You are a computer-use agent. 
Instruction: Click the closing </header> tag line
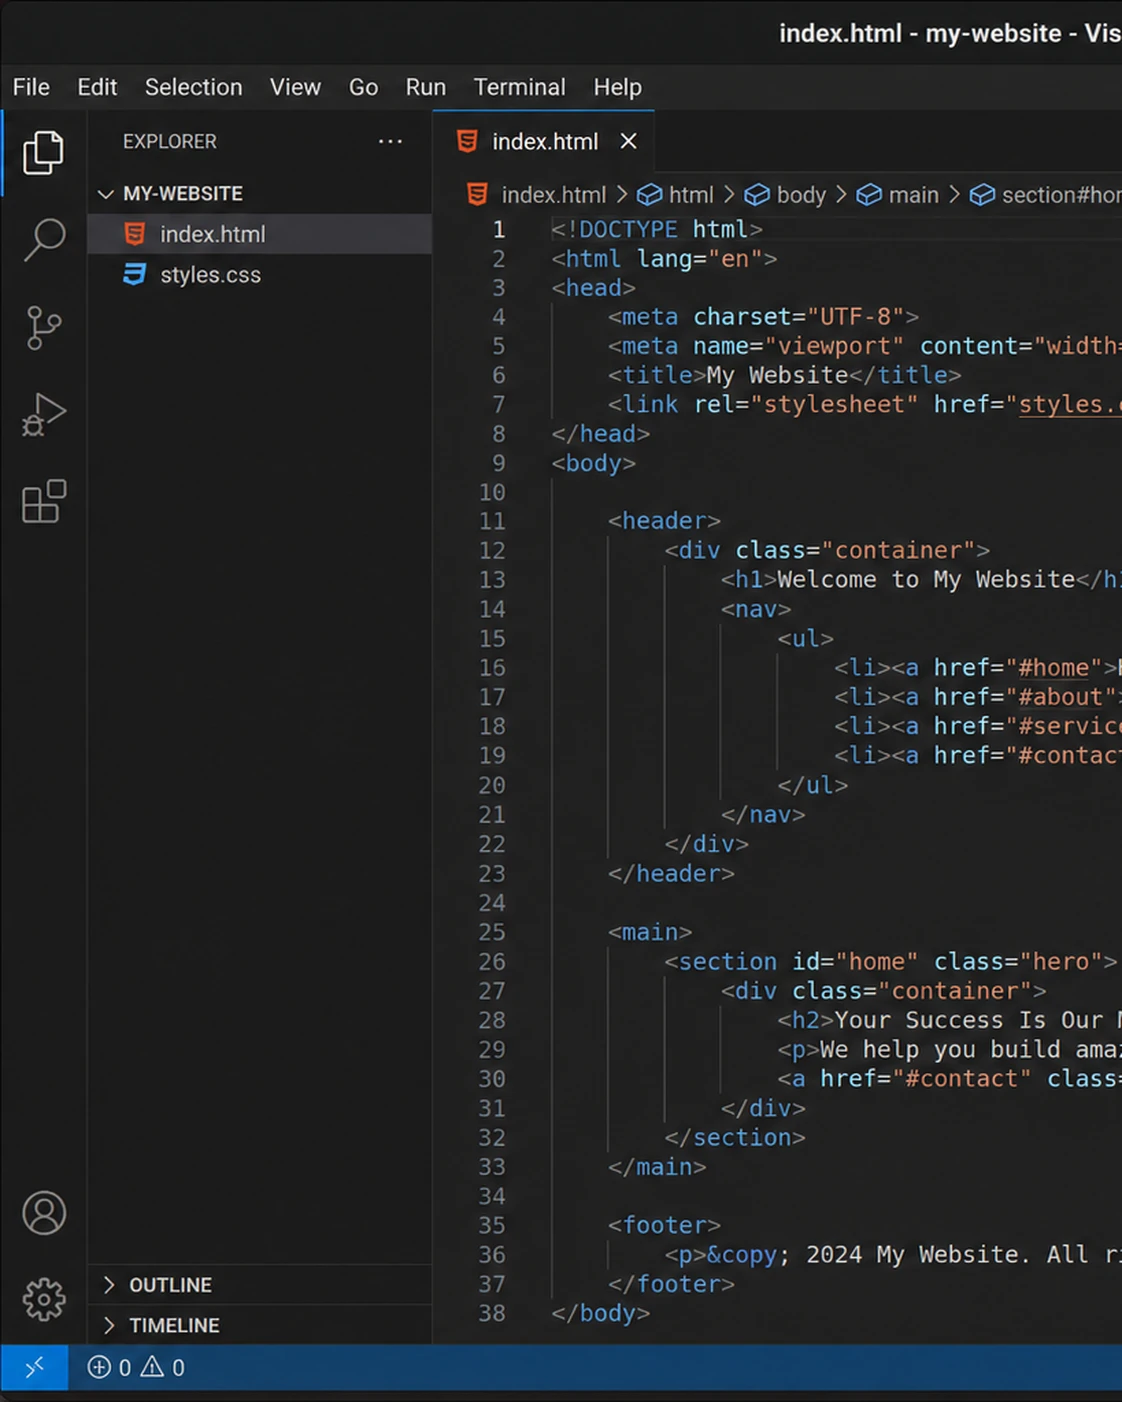[x=671, y=874]
